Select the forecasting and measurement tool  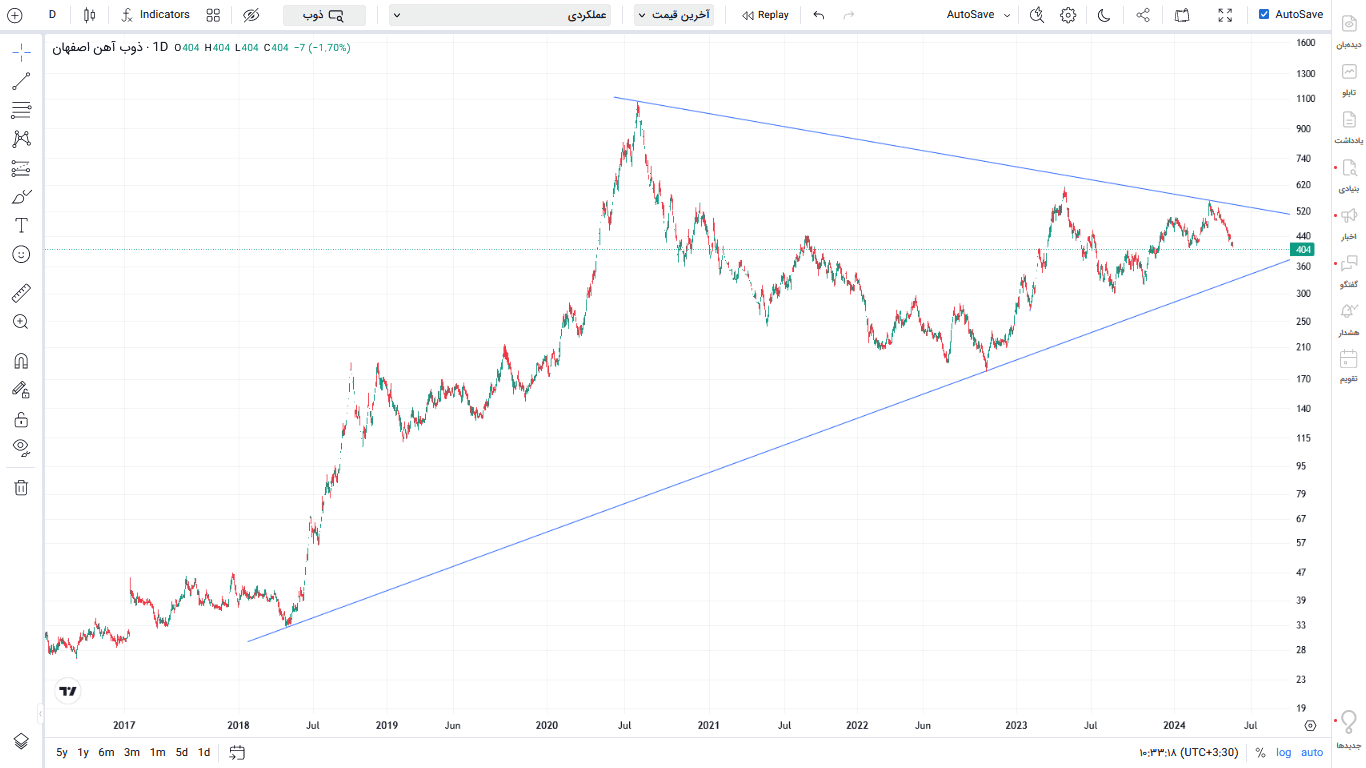coord(21,168)
